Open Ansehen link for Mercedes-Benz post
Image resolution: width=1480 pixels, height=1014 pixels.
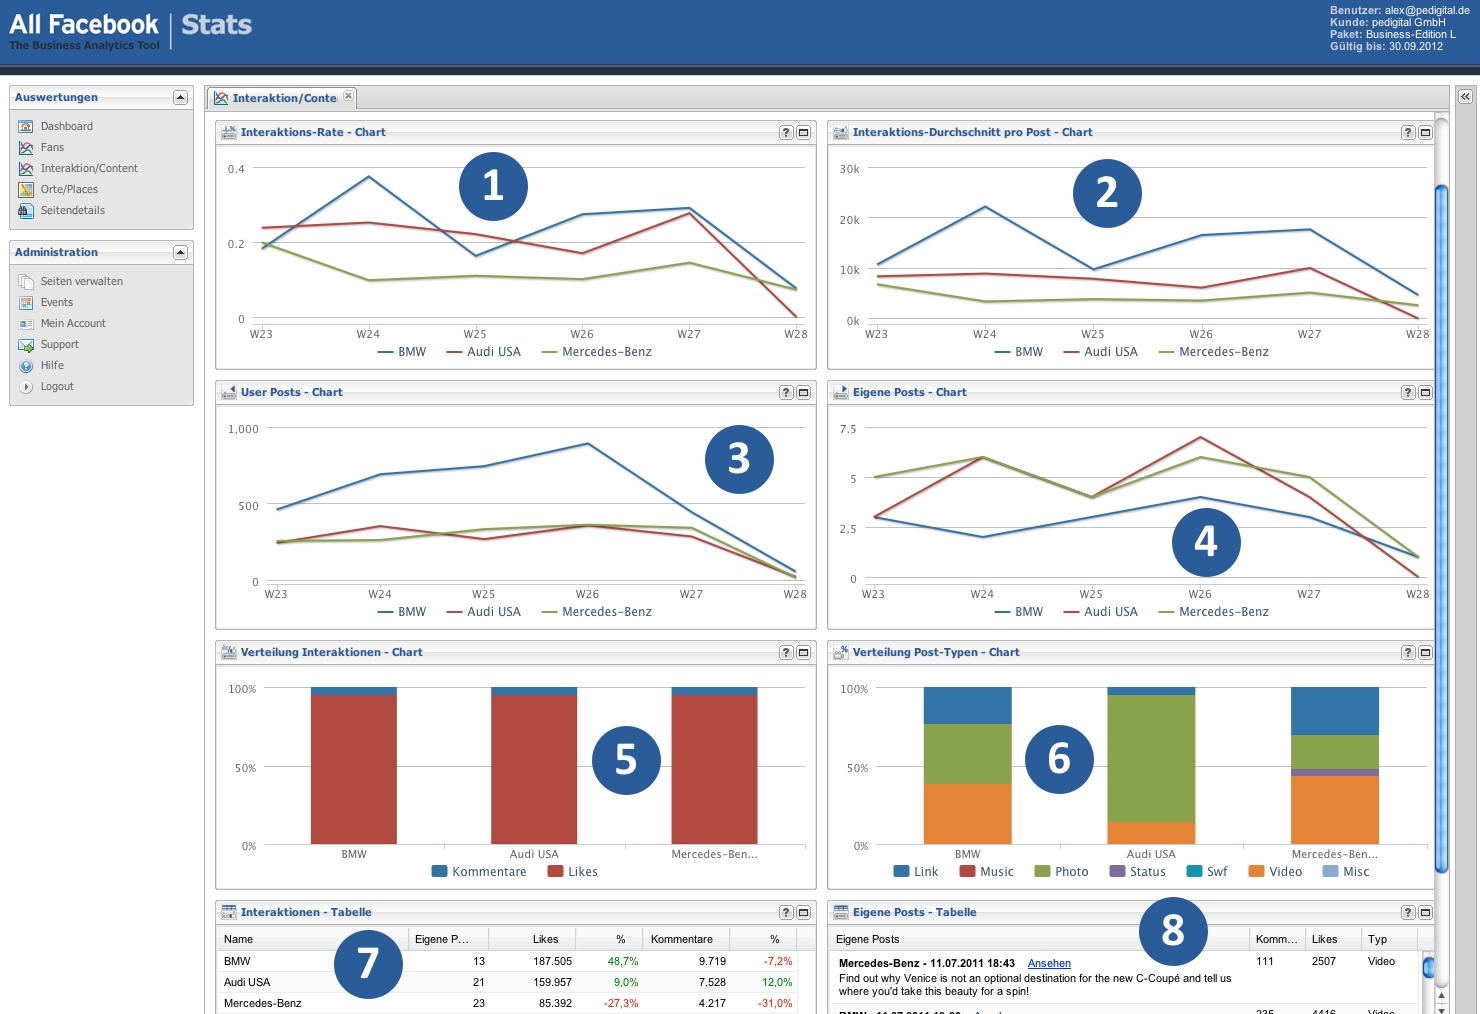pos(1049,964)
